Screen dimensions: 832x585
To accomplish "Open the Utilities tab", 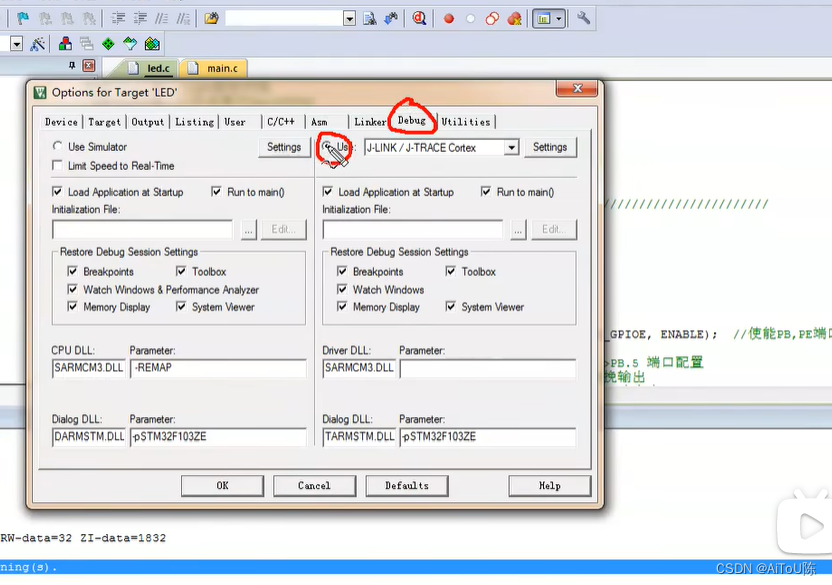I will pyautogui.click(x=466, y=122).
